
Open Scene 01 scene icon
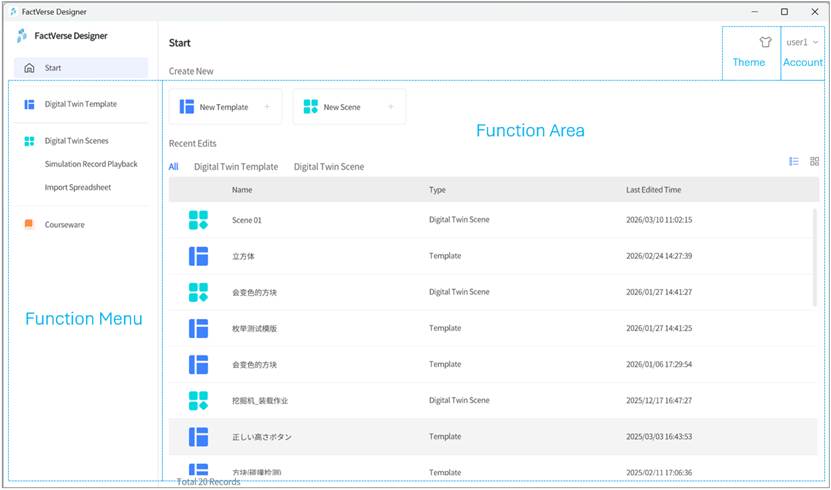pyautogui.click(x=199, y=220)
